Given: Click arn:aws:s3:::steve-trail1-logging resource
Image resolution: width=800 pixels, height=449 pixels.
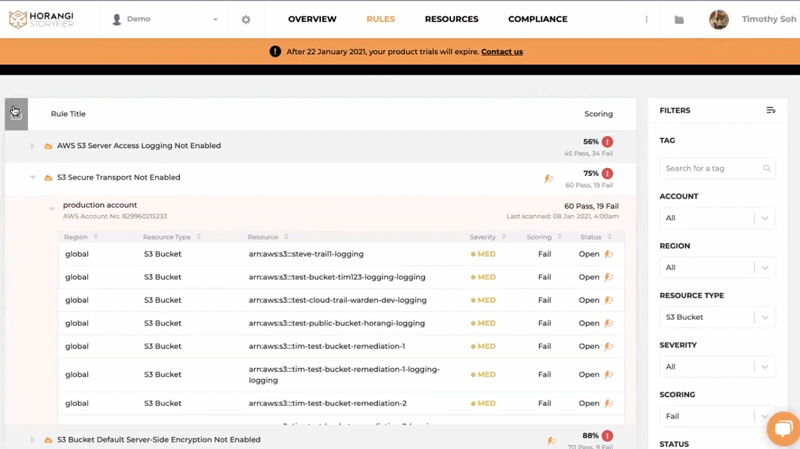Looking at the screenshot, I should 306,254.
